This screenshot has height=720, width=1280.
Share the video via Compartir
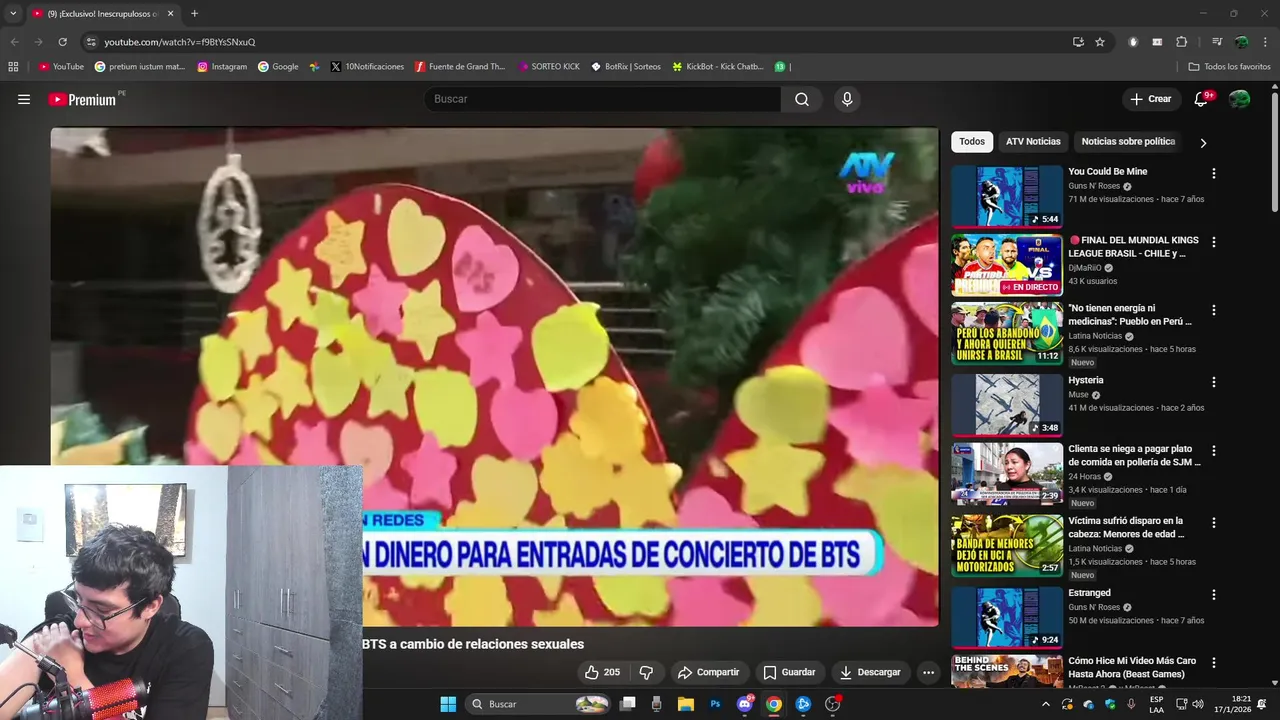708,672
